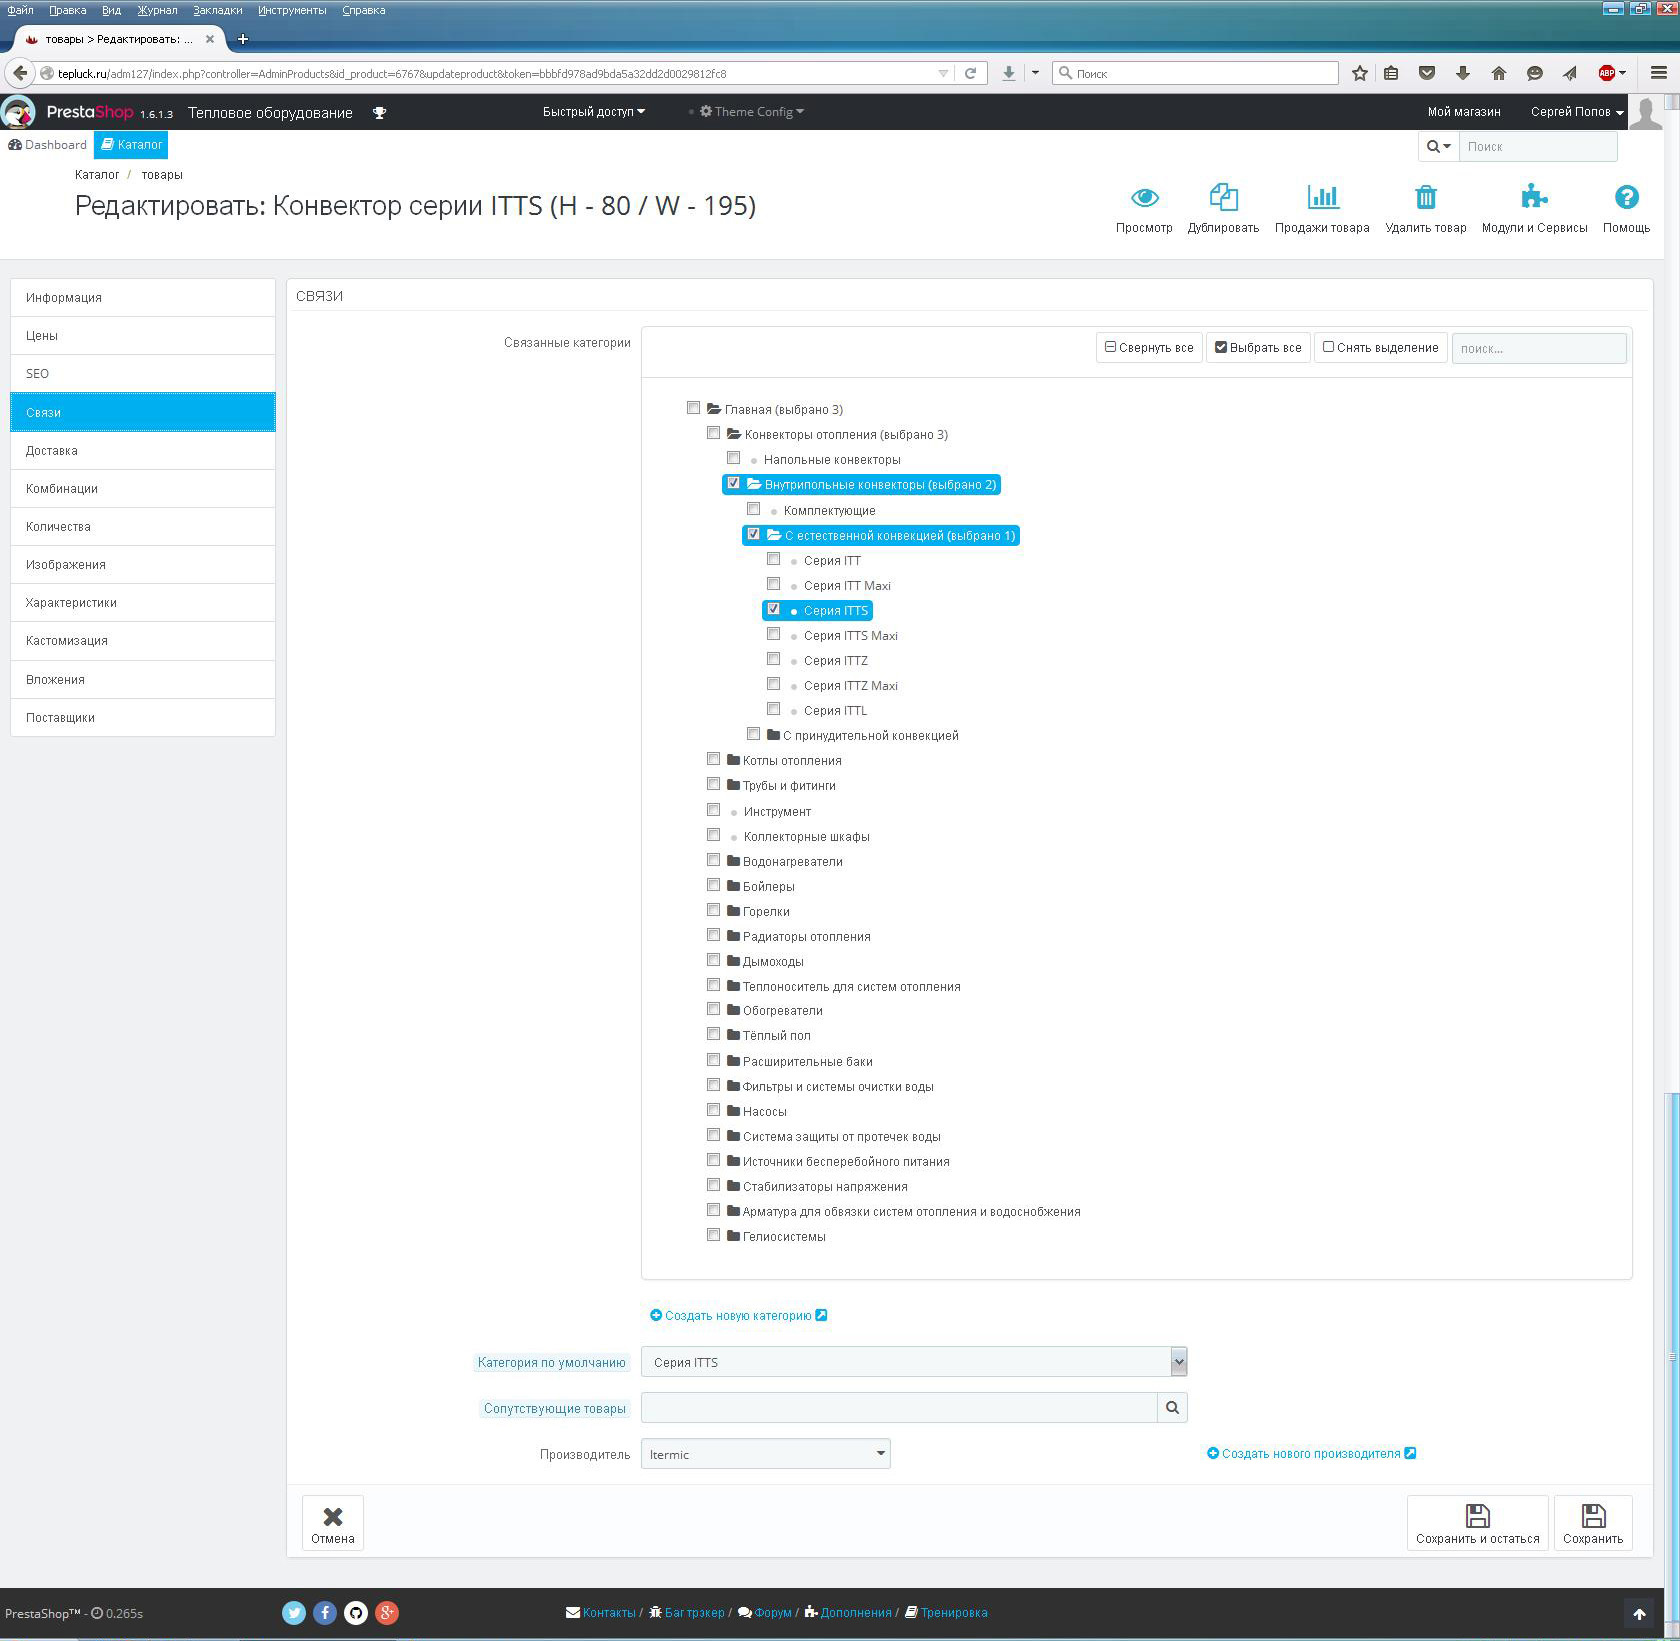Open the Google Plus footer icon
The height and width of the screenshot is (1641, 1680).
(x=387, y=1612)
